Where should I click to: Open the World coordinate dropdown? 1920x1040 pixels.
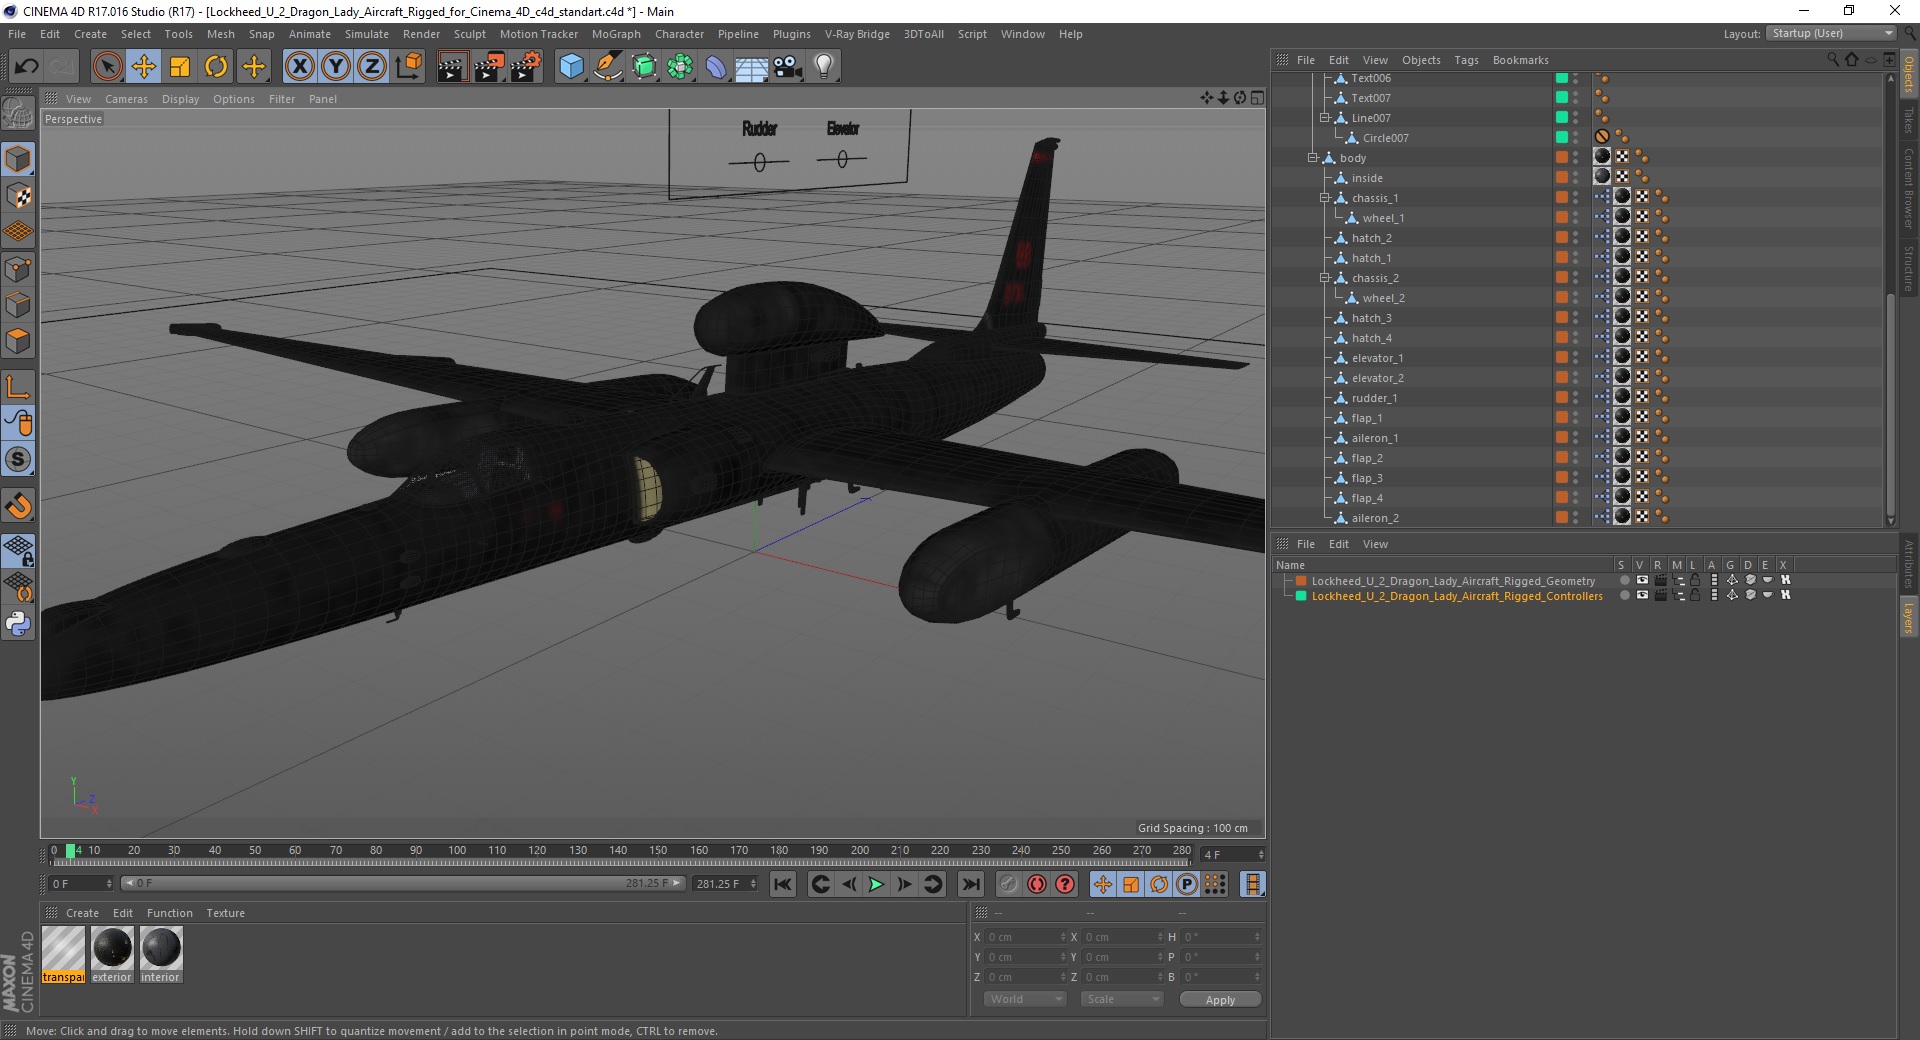(1025, 999)
